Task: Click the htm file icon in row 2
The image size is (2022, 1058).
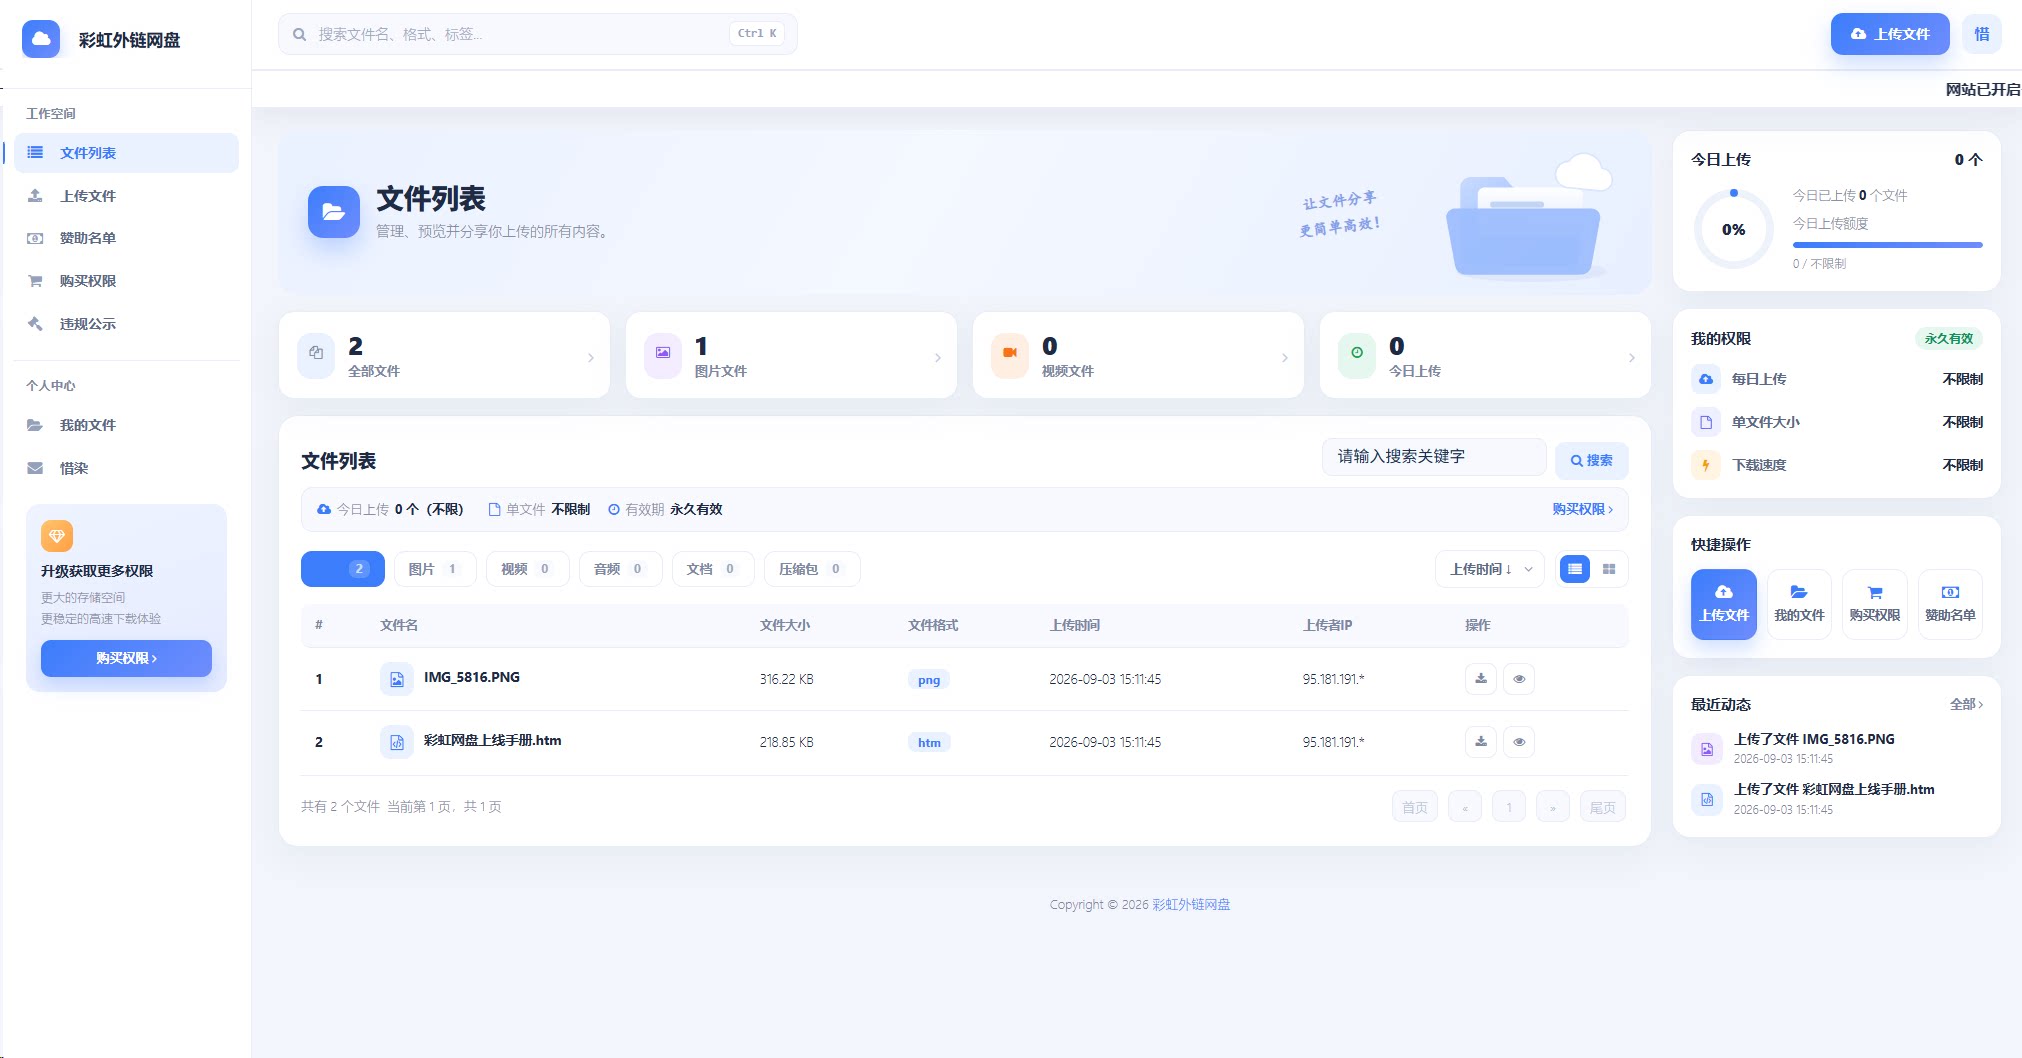Action: [x=397, y=742]
